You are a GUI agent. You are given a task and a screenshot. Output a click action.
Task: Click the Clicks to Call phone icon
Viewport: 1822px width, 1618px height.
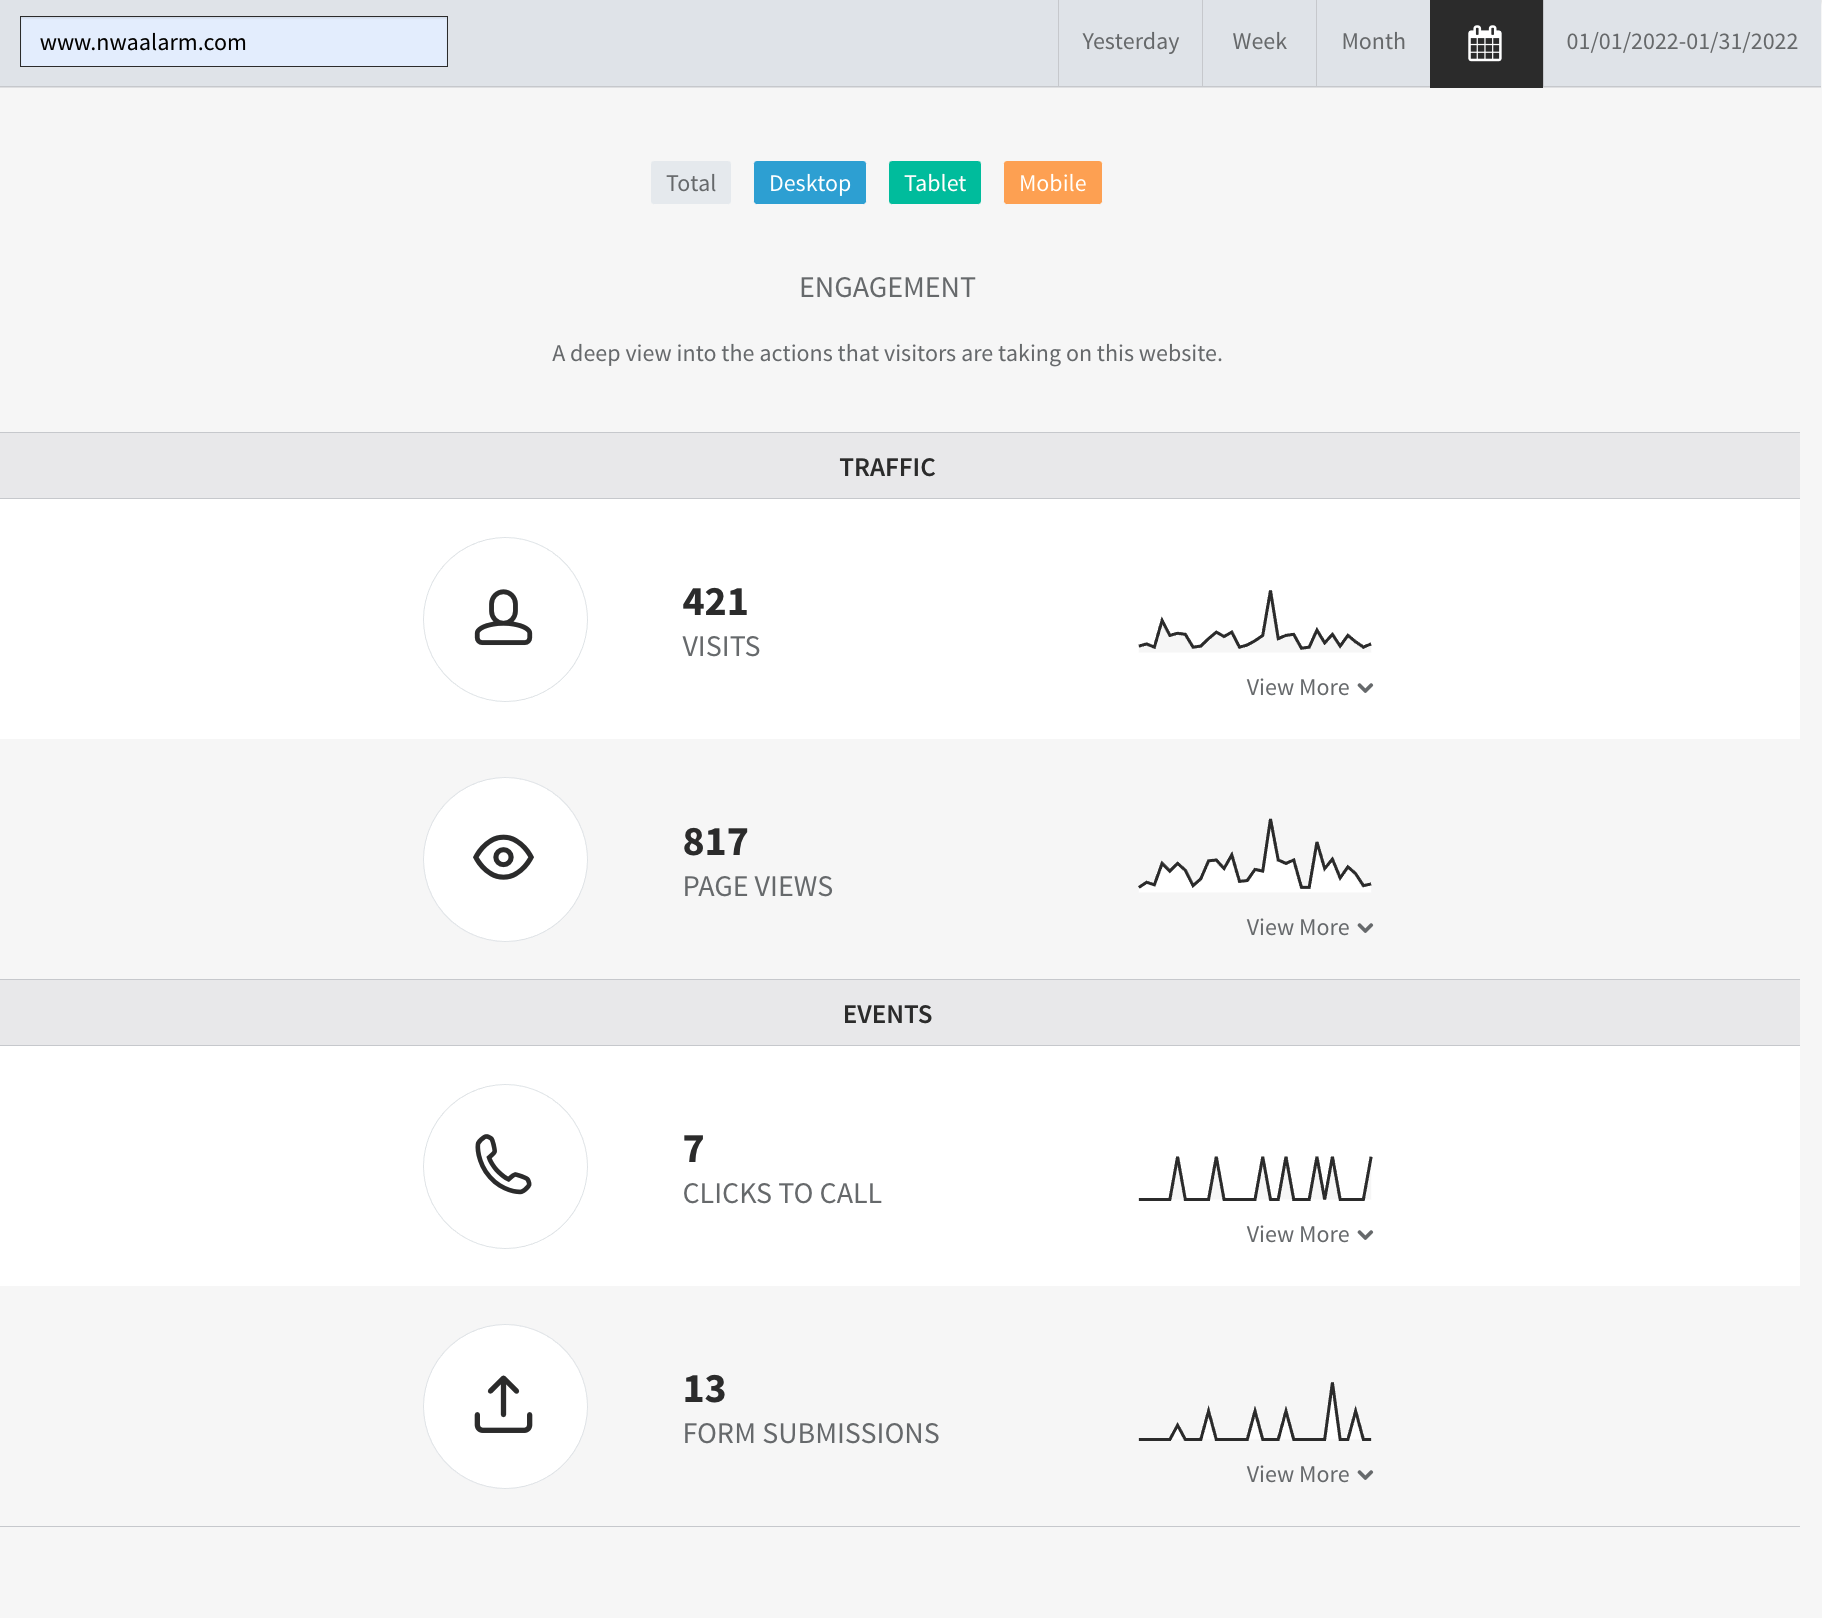click(x=504, y=1165)
